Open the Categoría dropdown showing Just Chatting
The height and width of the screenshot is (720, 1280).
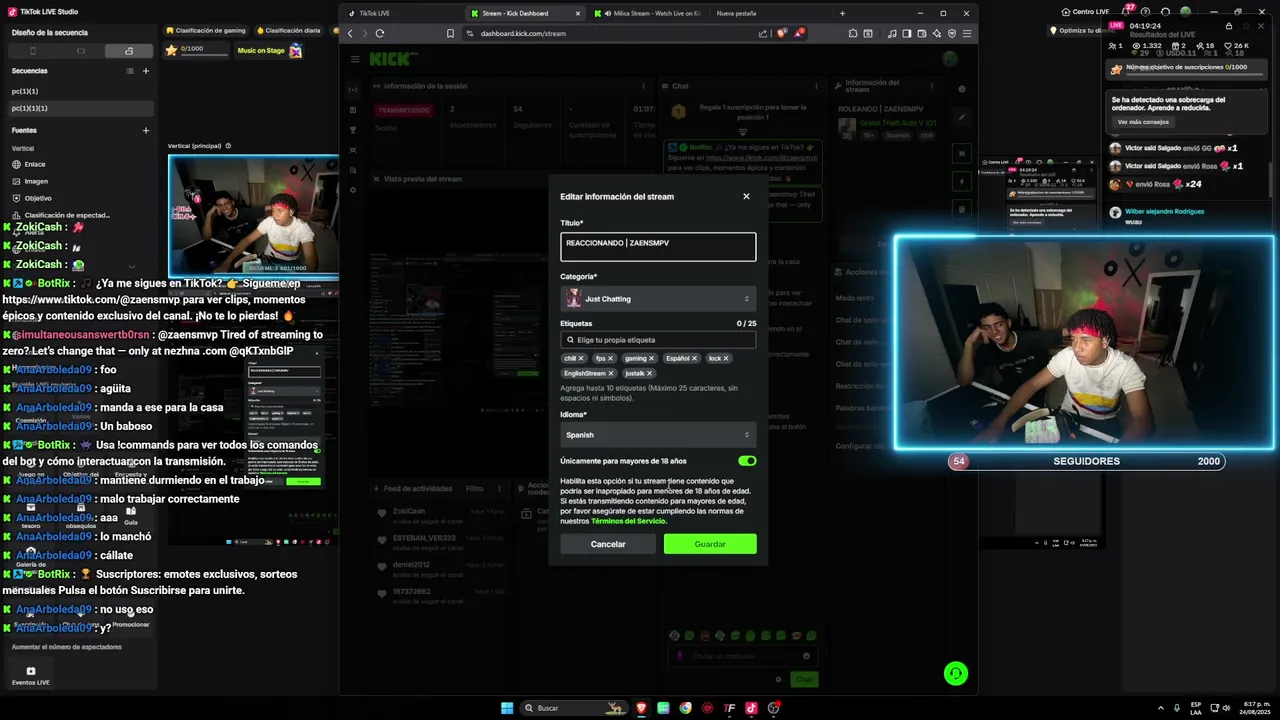tap(658, 298)
